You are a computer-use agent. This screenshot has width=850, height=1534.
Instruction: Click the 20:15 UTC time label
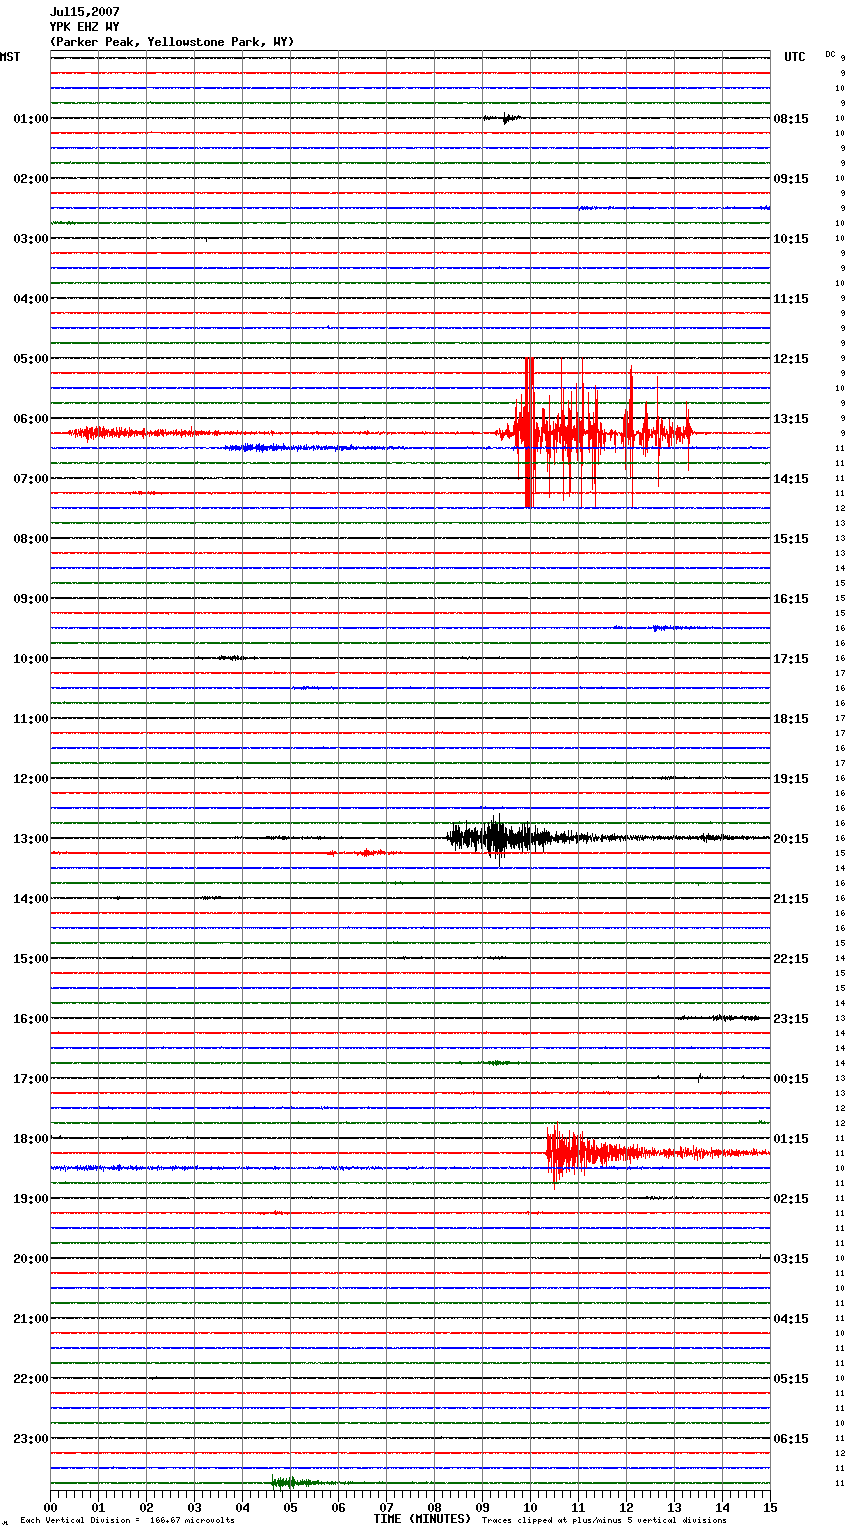791,839
